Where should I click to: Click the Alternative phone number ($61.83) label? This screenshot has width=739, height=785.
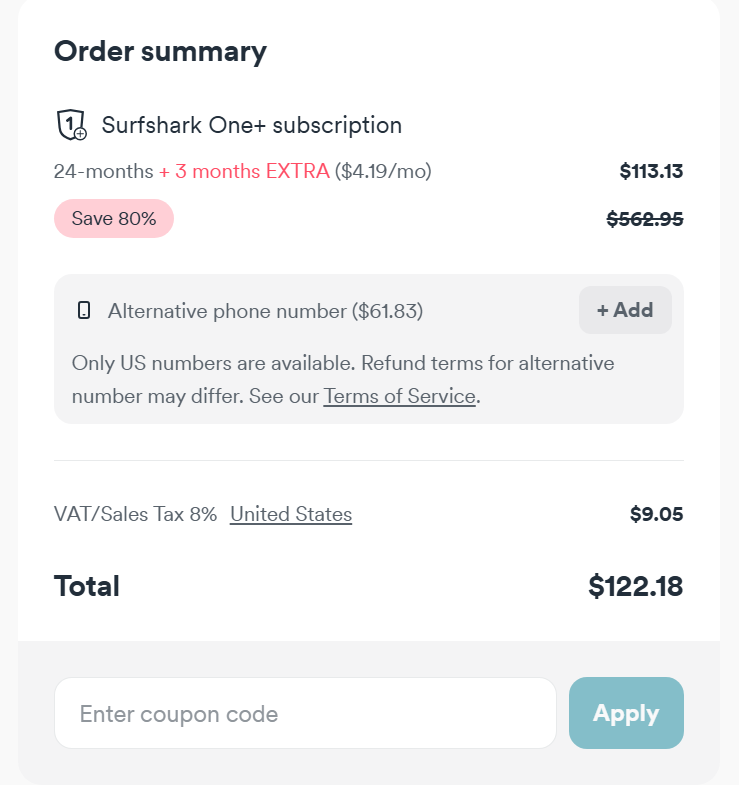[x=265, y=311]
